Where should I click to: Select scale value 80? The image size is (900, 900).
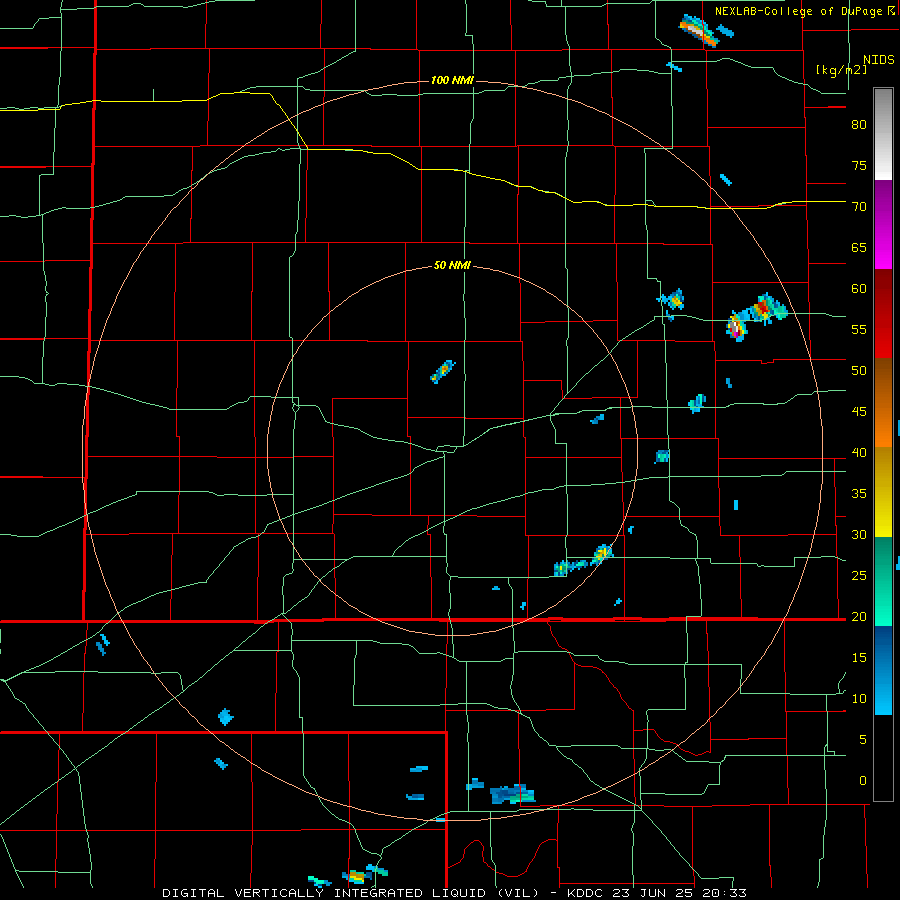[859, 125]
